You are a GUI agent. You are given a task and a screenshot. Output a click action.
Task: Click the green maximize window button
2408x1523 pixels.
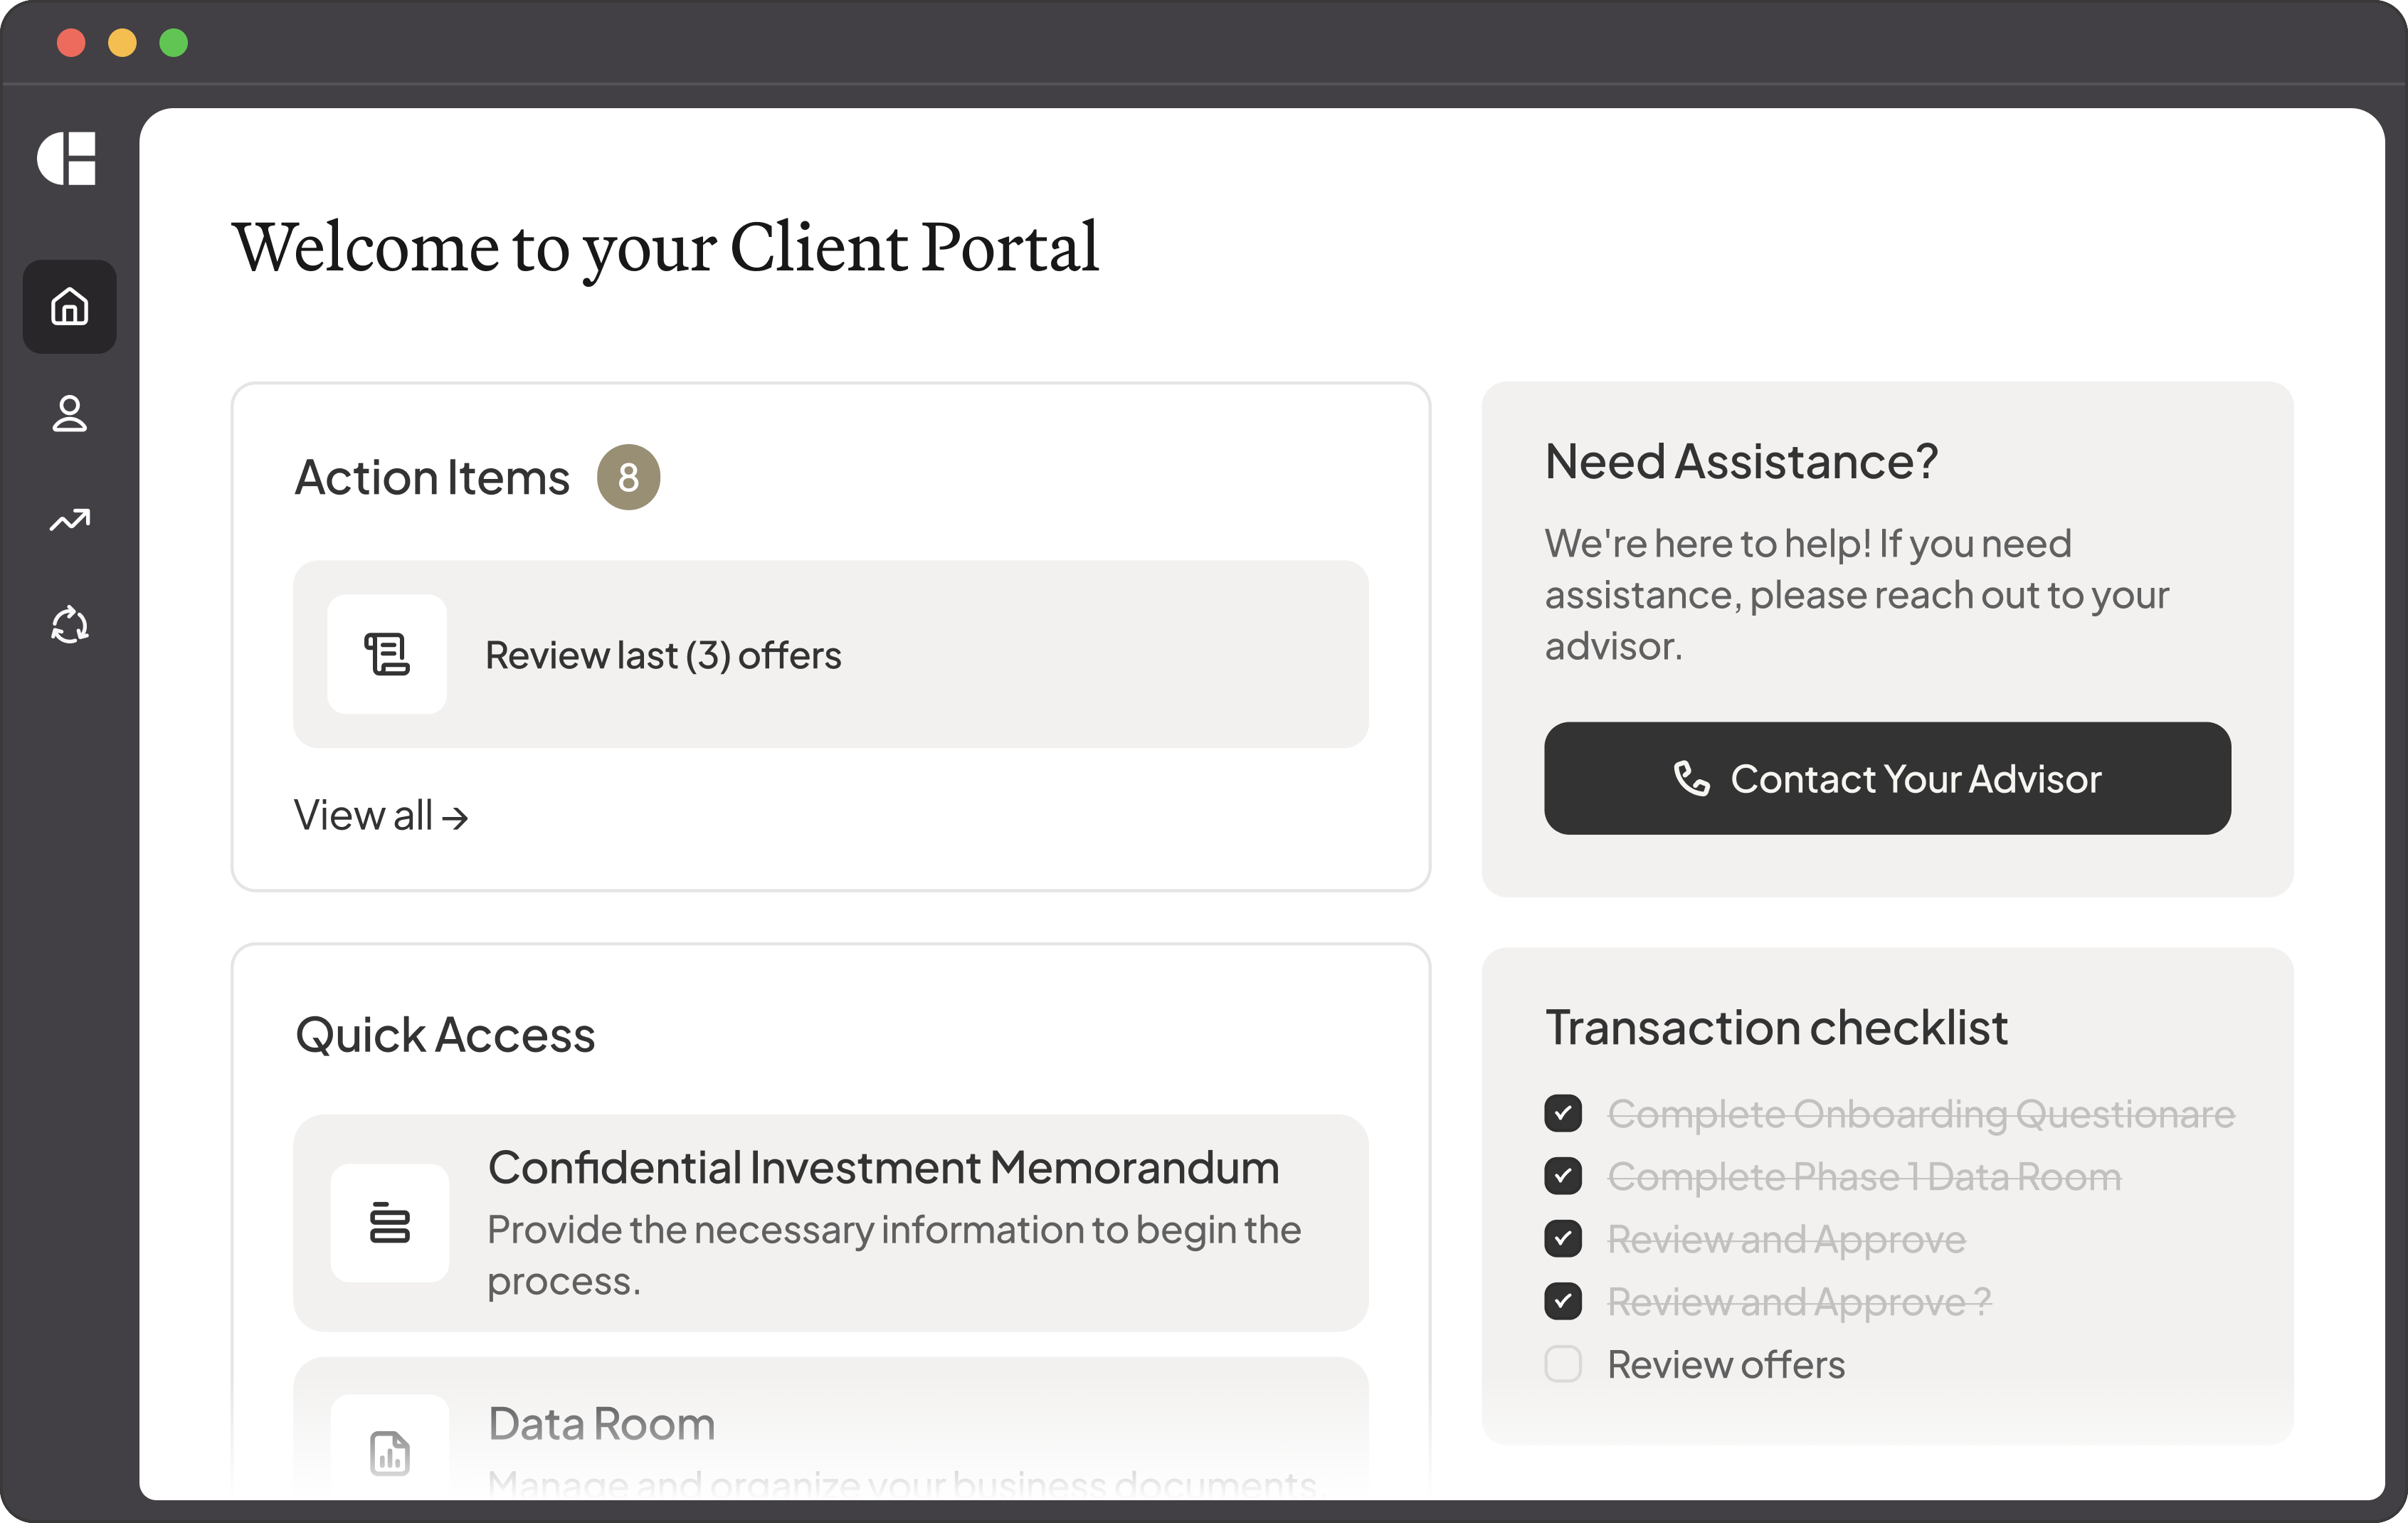(174, 43)
